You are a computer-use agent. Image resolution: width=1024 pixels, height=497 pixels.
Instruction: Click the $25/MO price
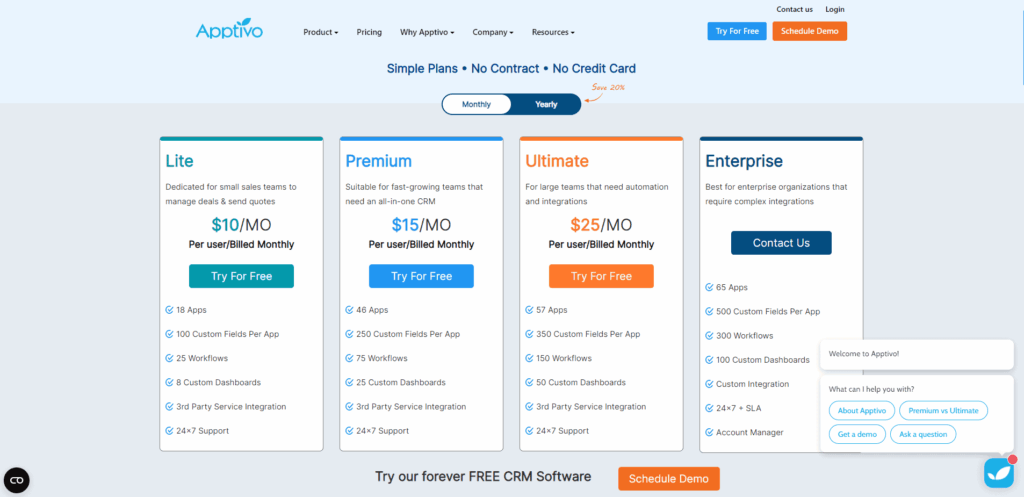point(601,225)
